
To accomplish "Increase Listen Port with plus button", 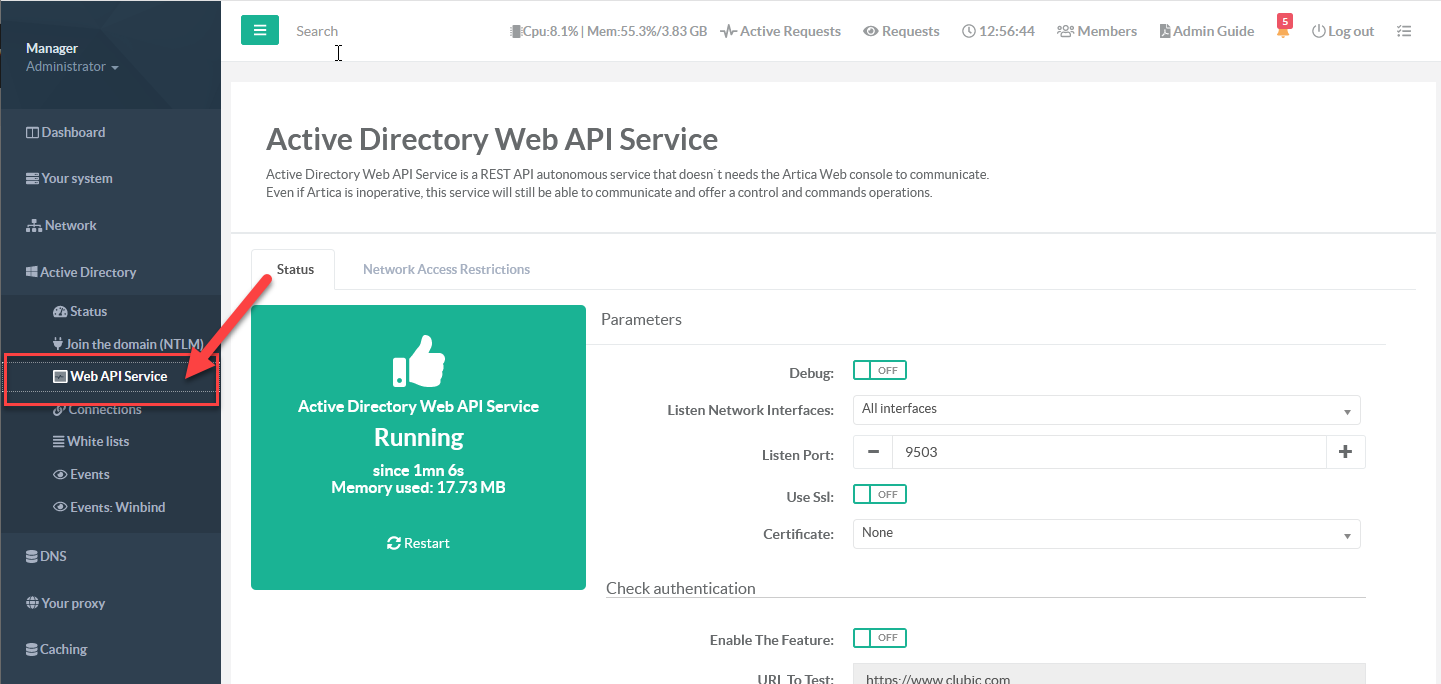I will 1345,452.
